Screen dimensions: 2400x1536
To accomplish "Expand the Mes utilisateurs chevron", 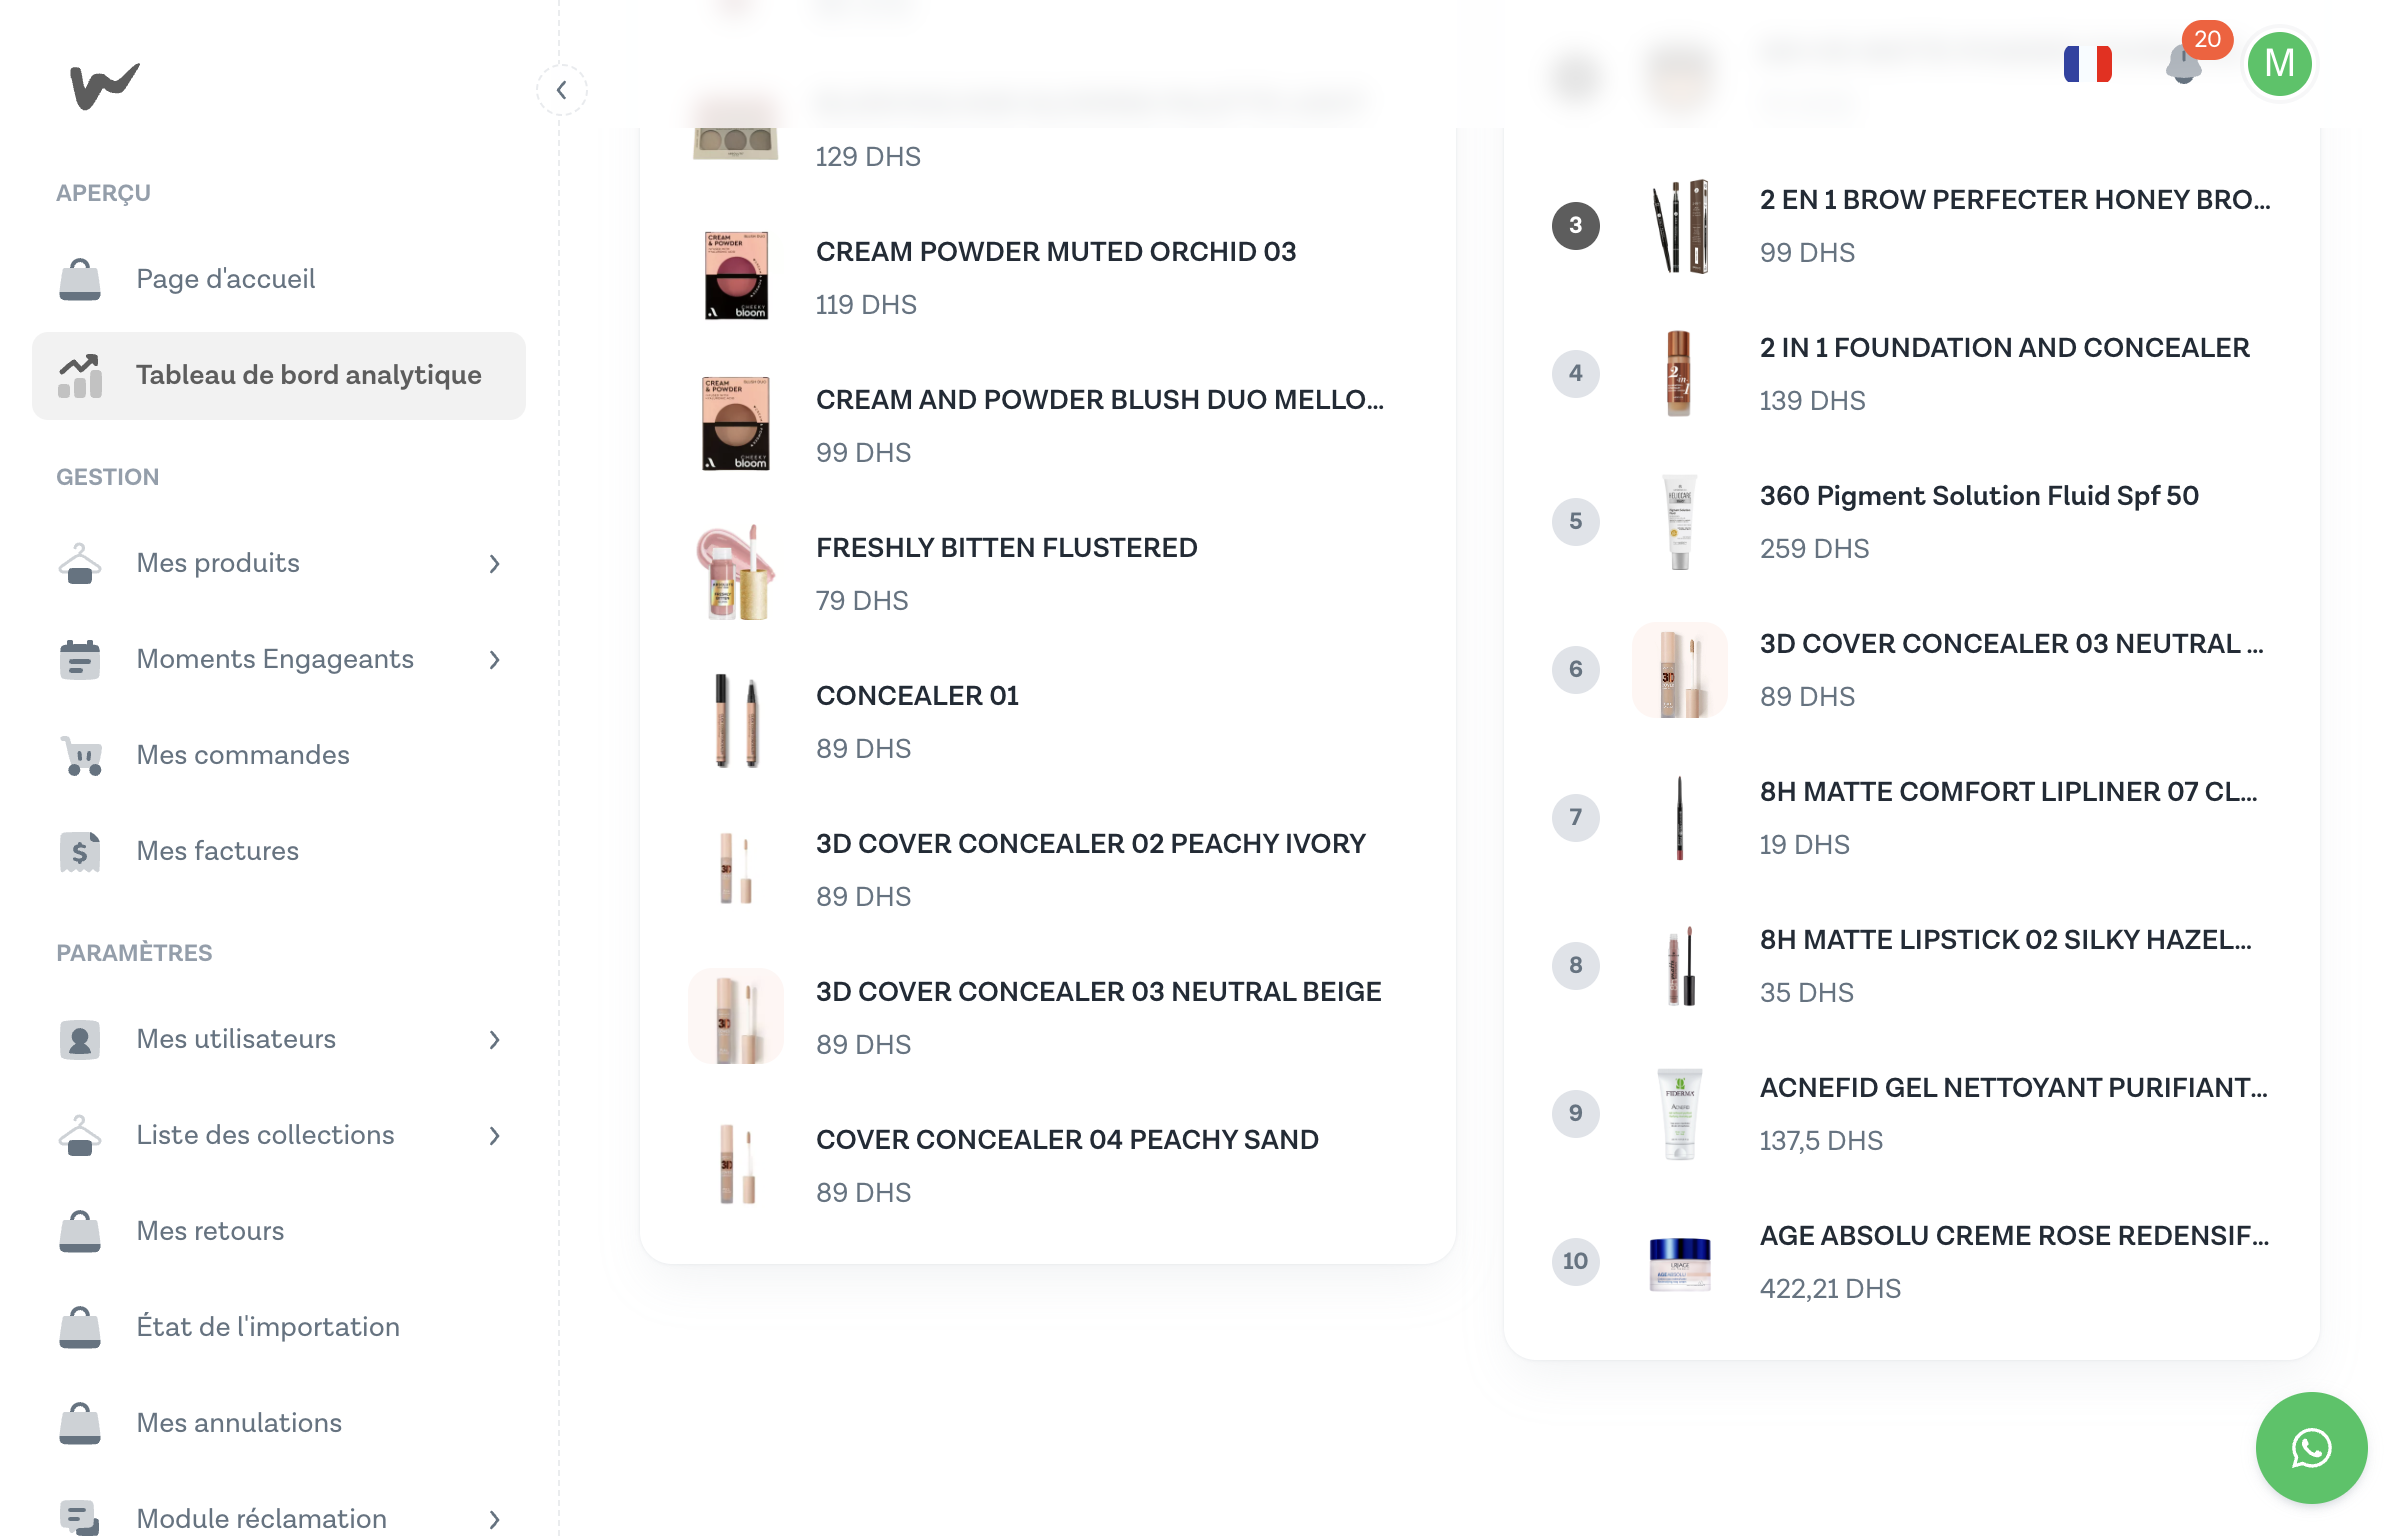I will point(494,1040).
